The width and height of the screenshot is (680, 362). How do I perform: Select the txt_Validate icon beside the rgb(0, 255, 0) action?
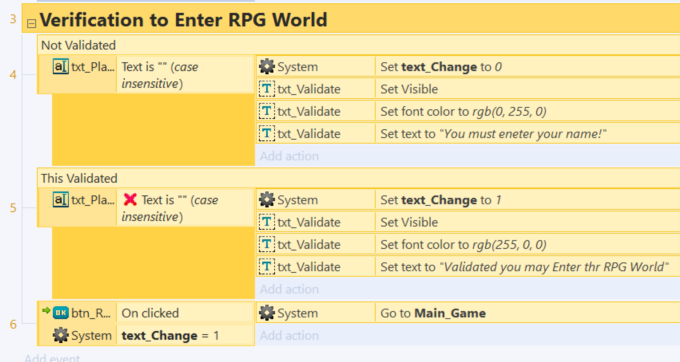(x=267, y=111)
